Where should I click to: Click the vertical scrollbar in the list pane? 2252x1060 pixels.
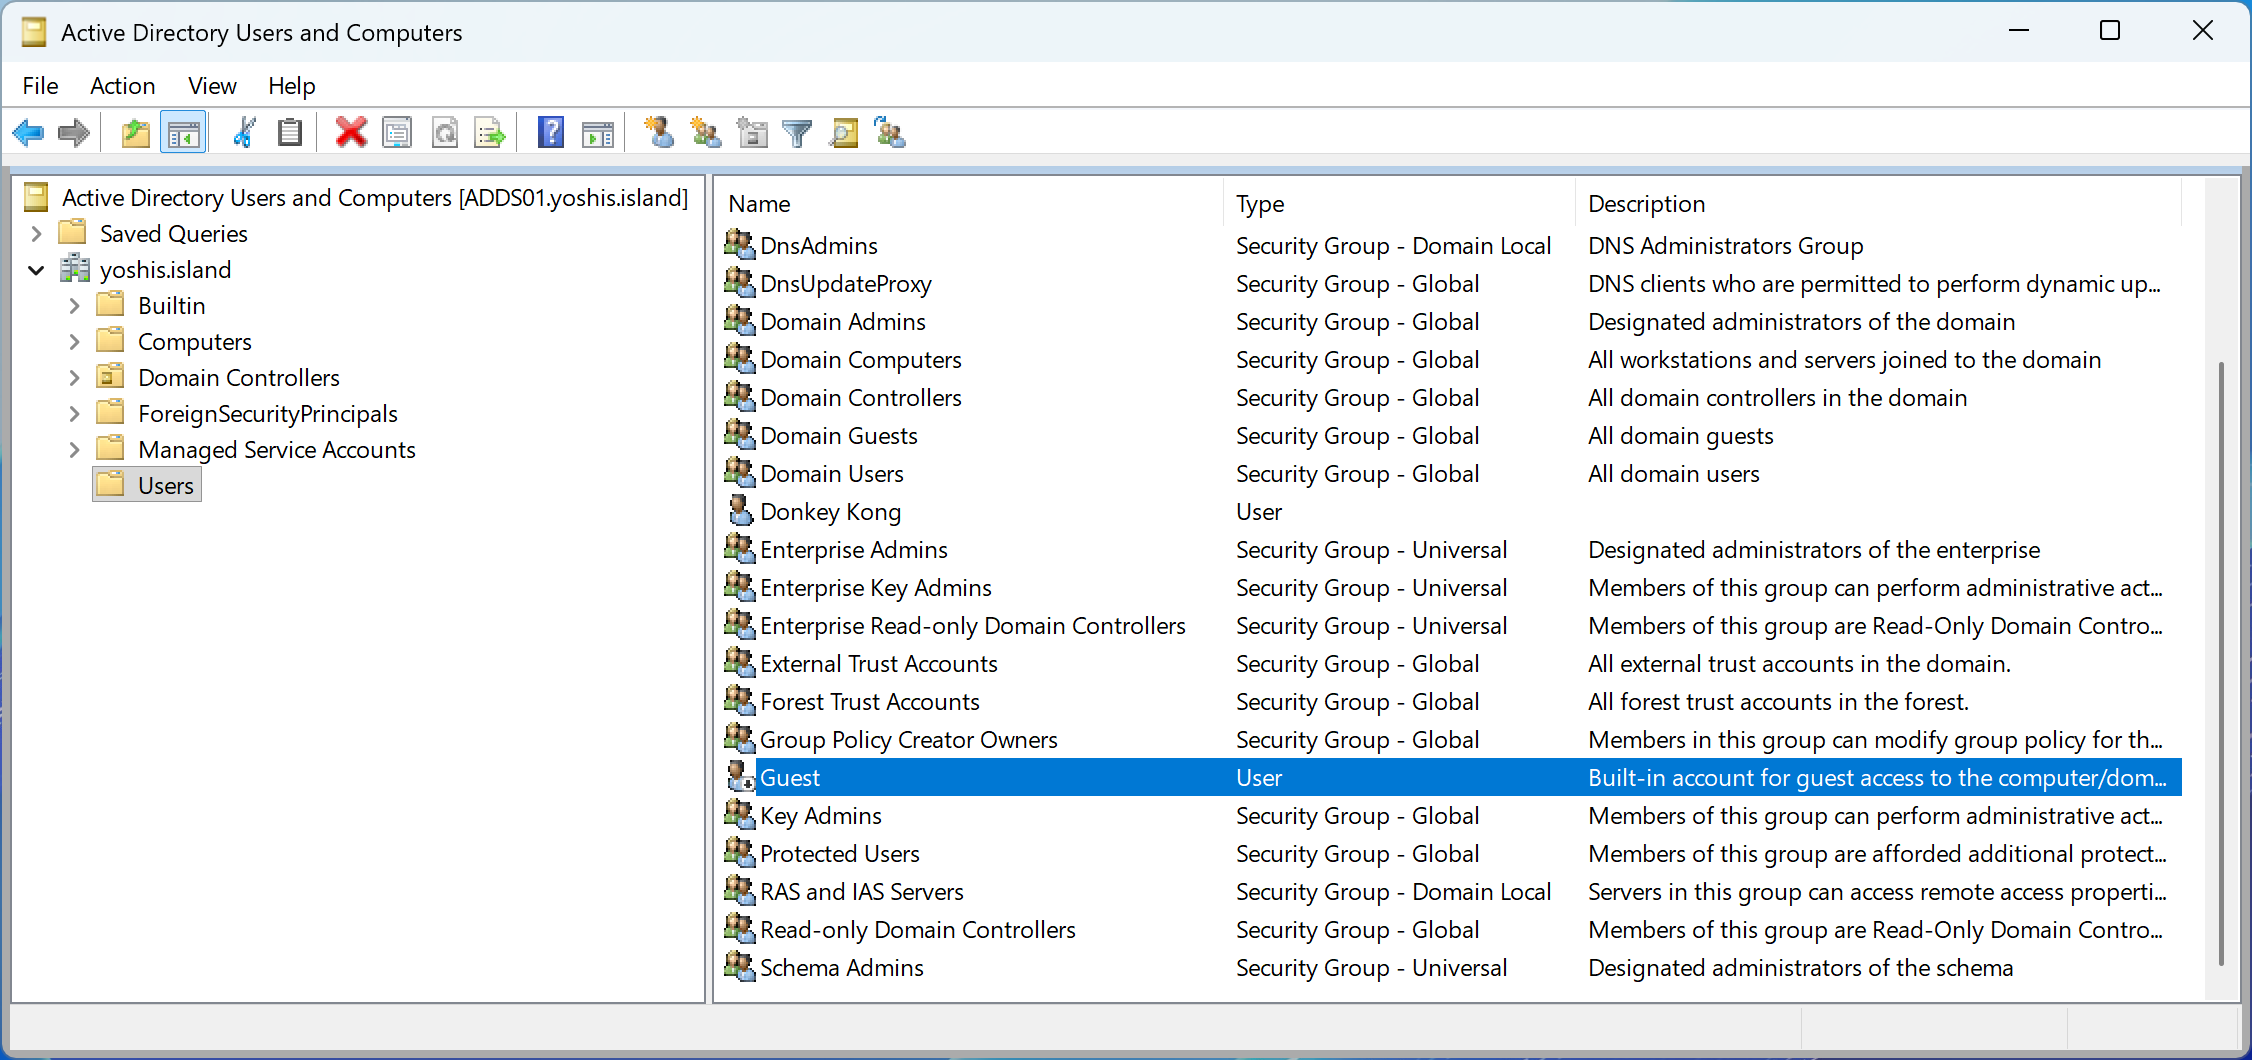pyautogui.click(x=2221, y=660)
